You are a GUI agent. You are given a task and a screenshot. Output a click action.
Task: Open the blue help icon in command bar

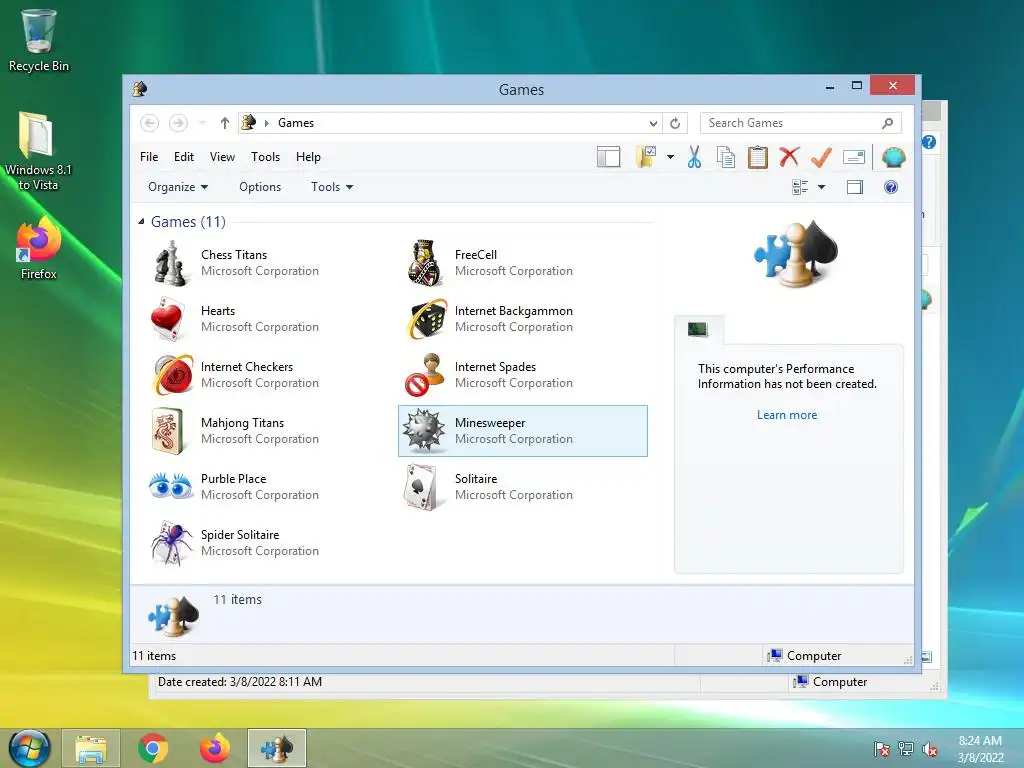coord(891,187)
